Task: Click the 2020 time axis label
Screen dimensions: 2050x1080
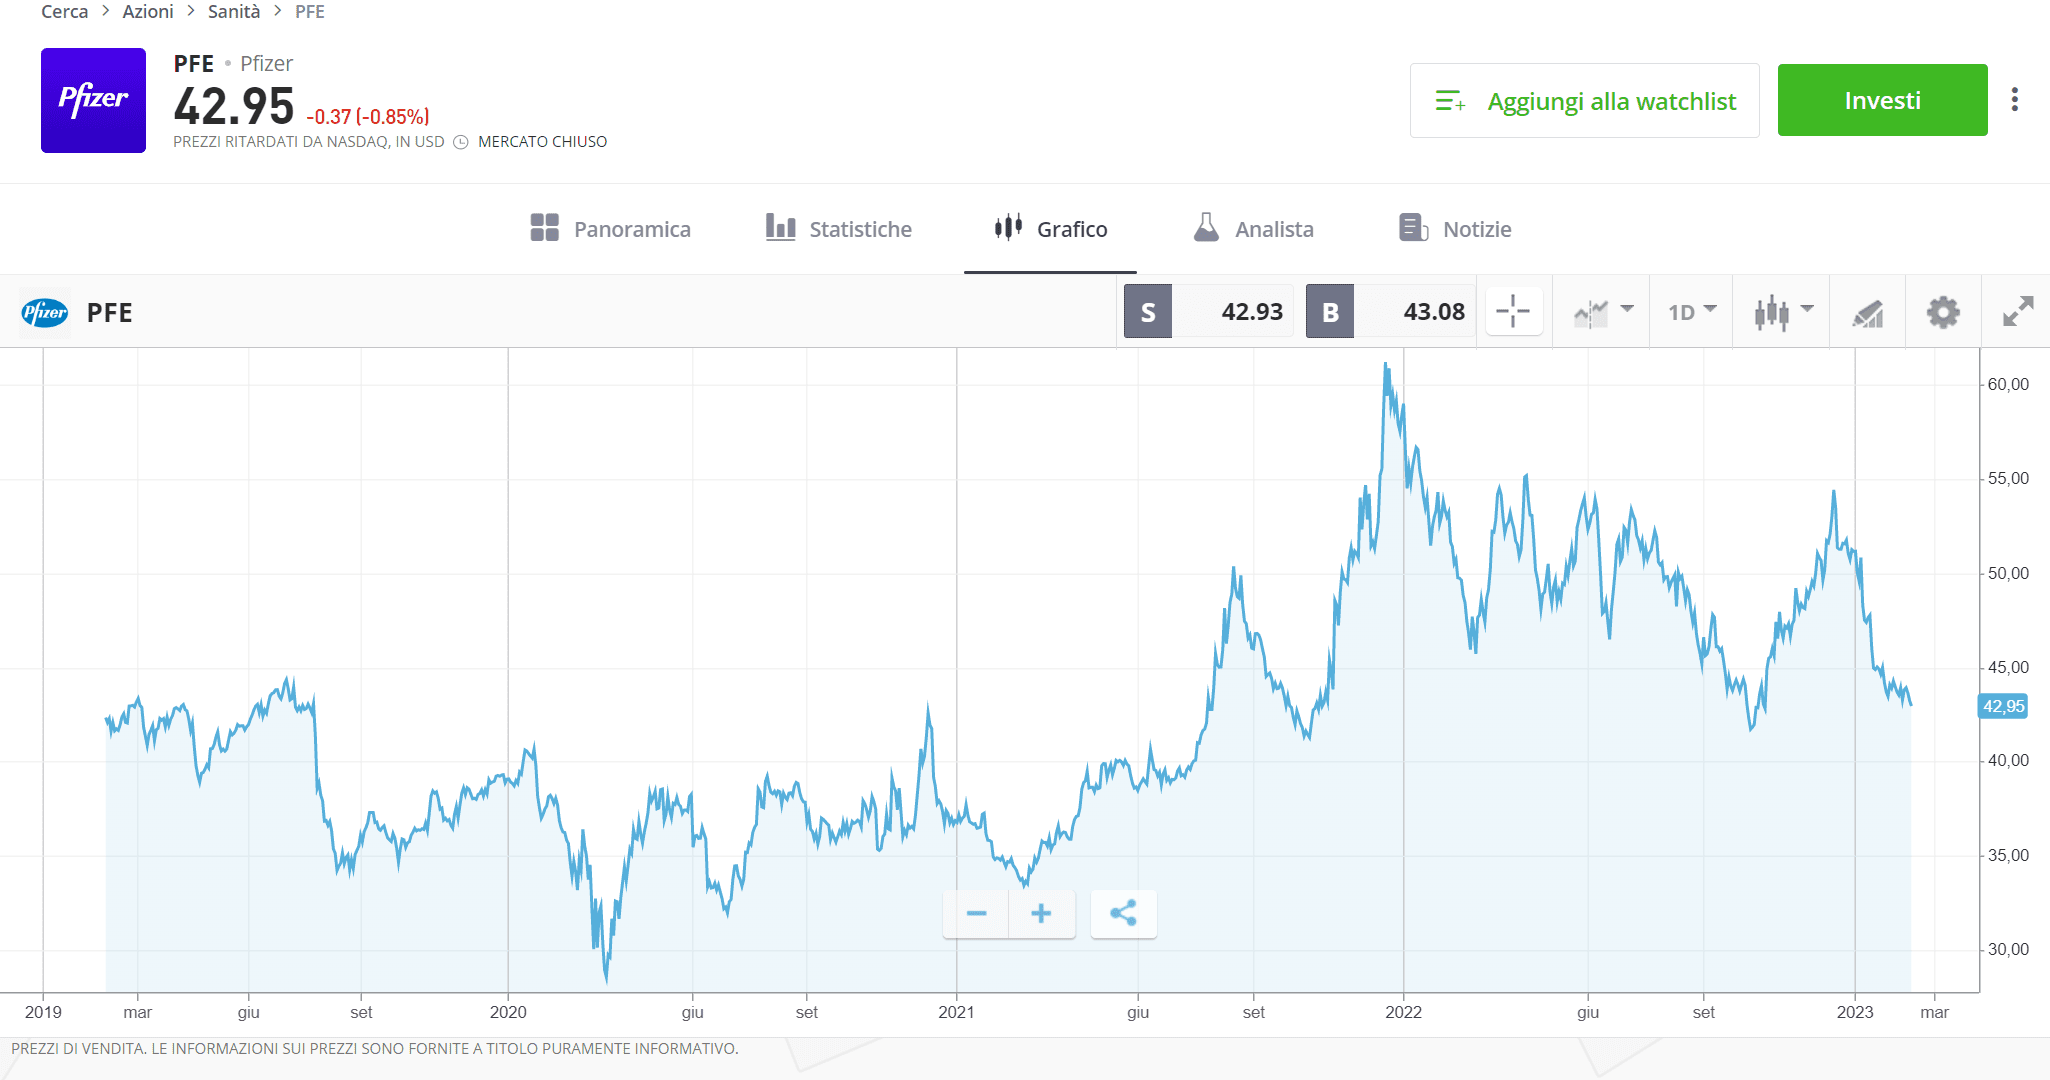Action: tap(508, 1012)
